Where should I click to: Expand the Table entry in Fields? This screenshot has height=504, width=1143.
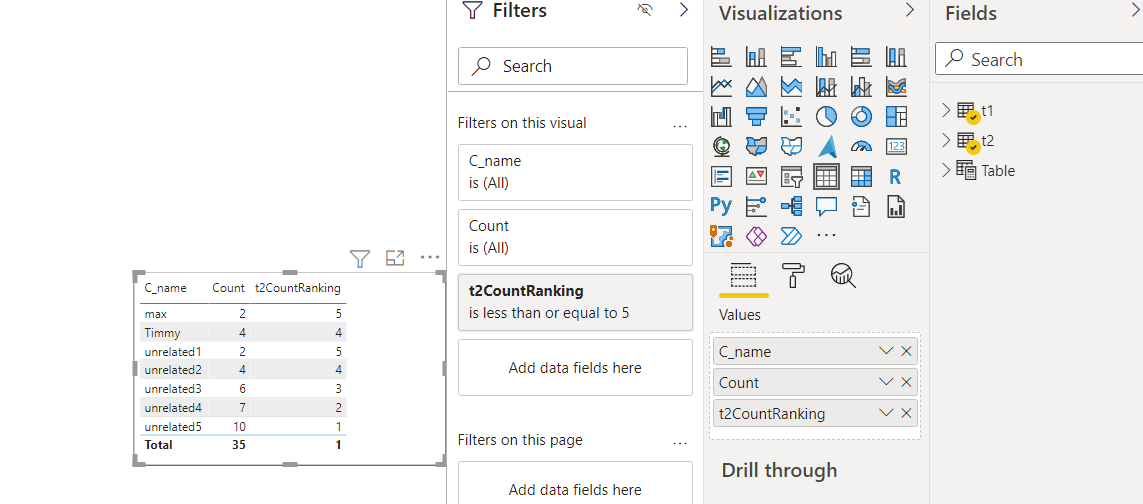(x=946, y=170)
